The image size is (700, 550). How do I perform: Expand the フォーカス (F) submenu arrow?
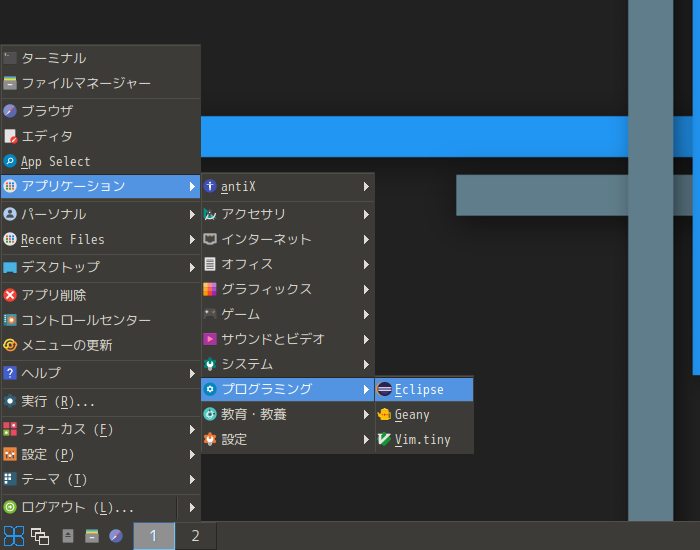(x=192, y=429)
